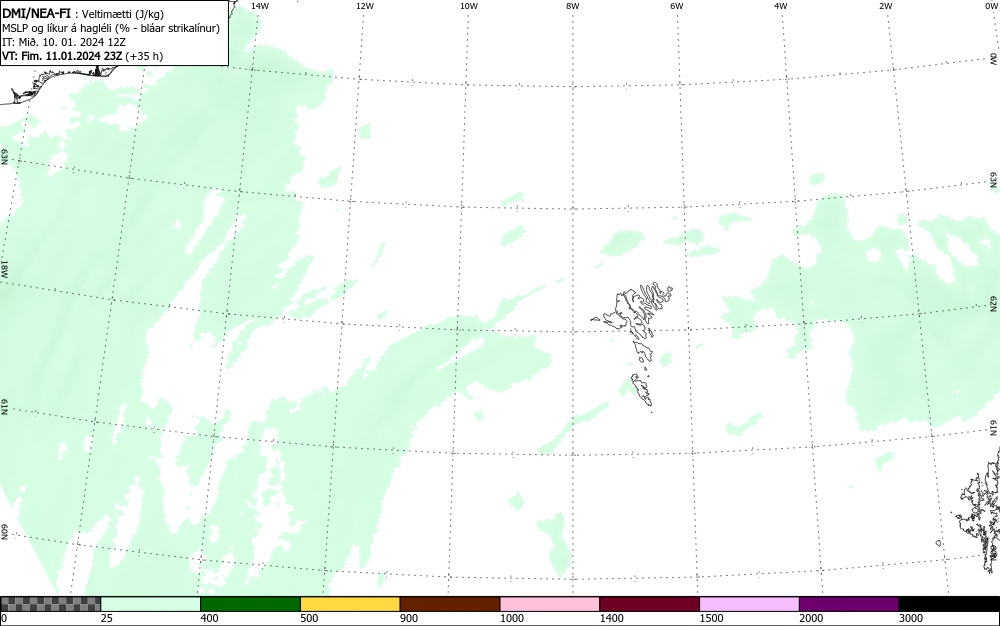Click the 10W longitude label
Screen dimensions: 1000x626
click(x=468, y=6)
